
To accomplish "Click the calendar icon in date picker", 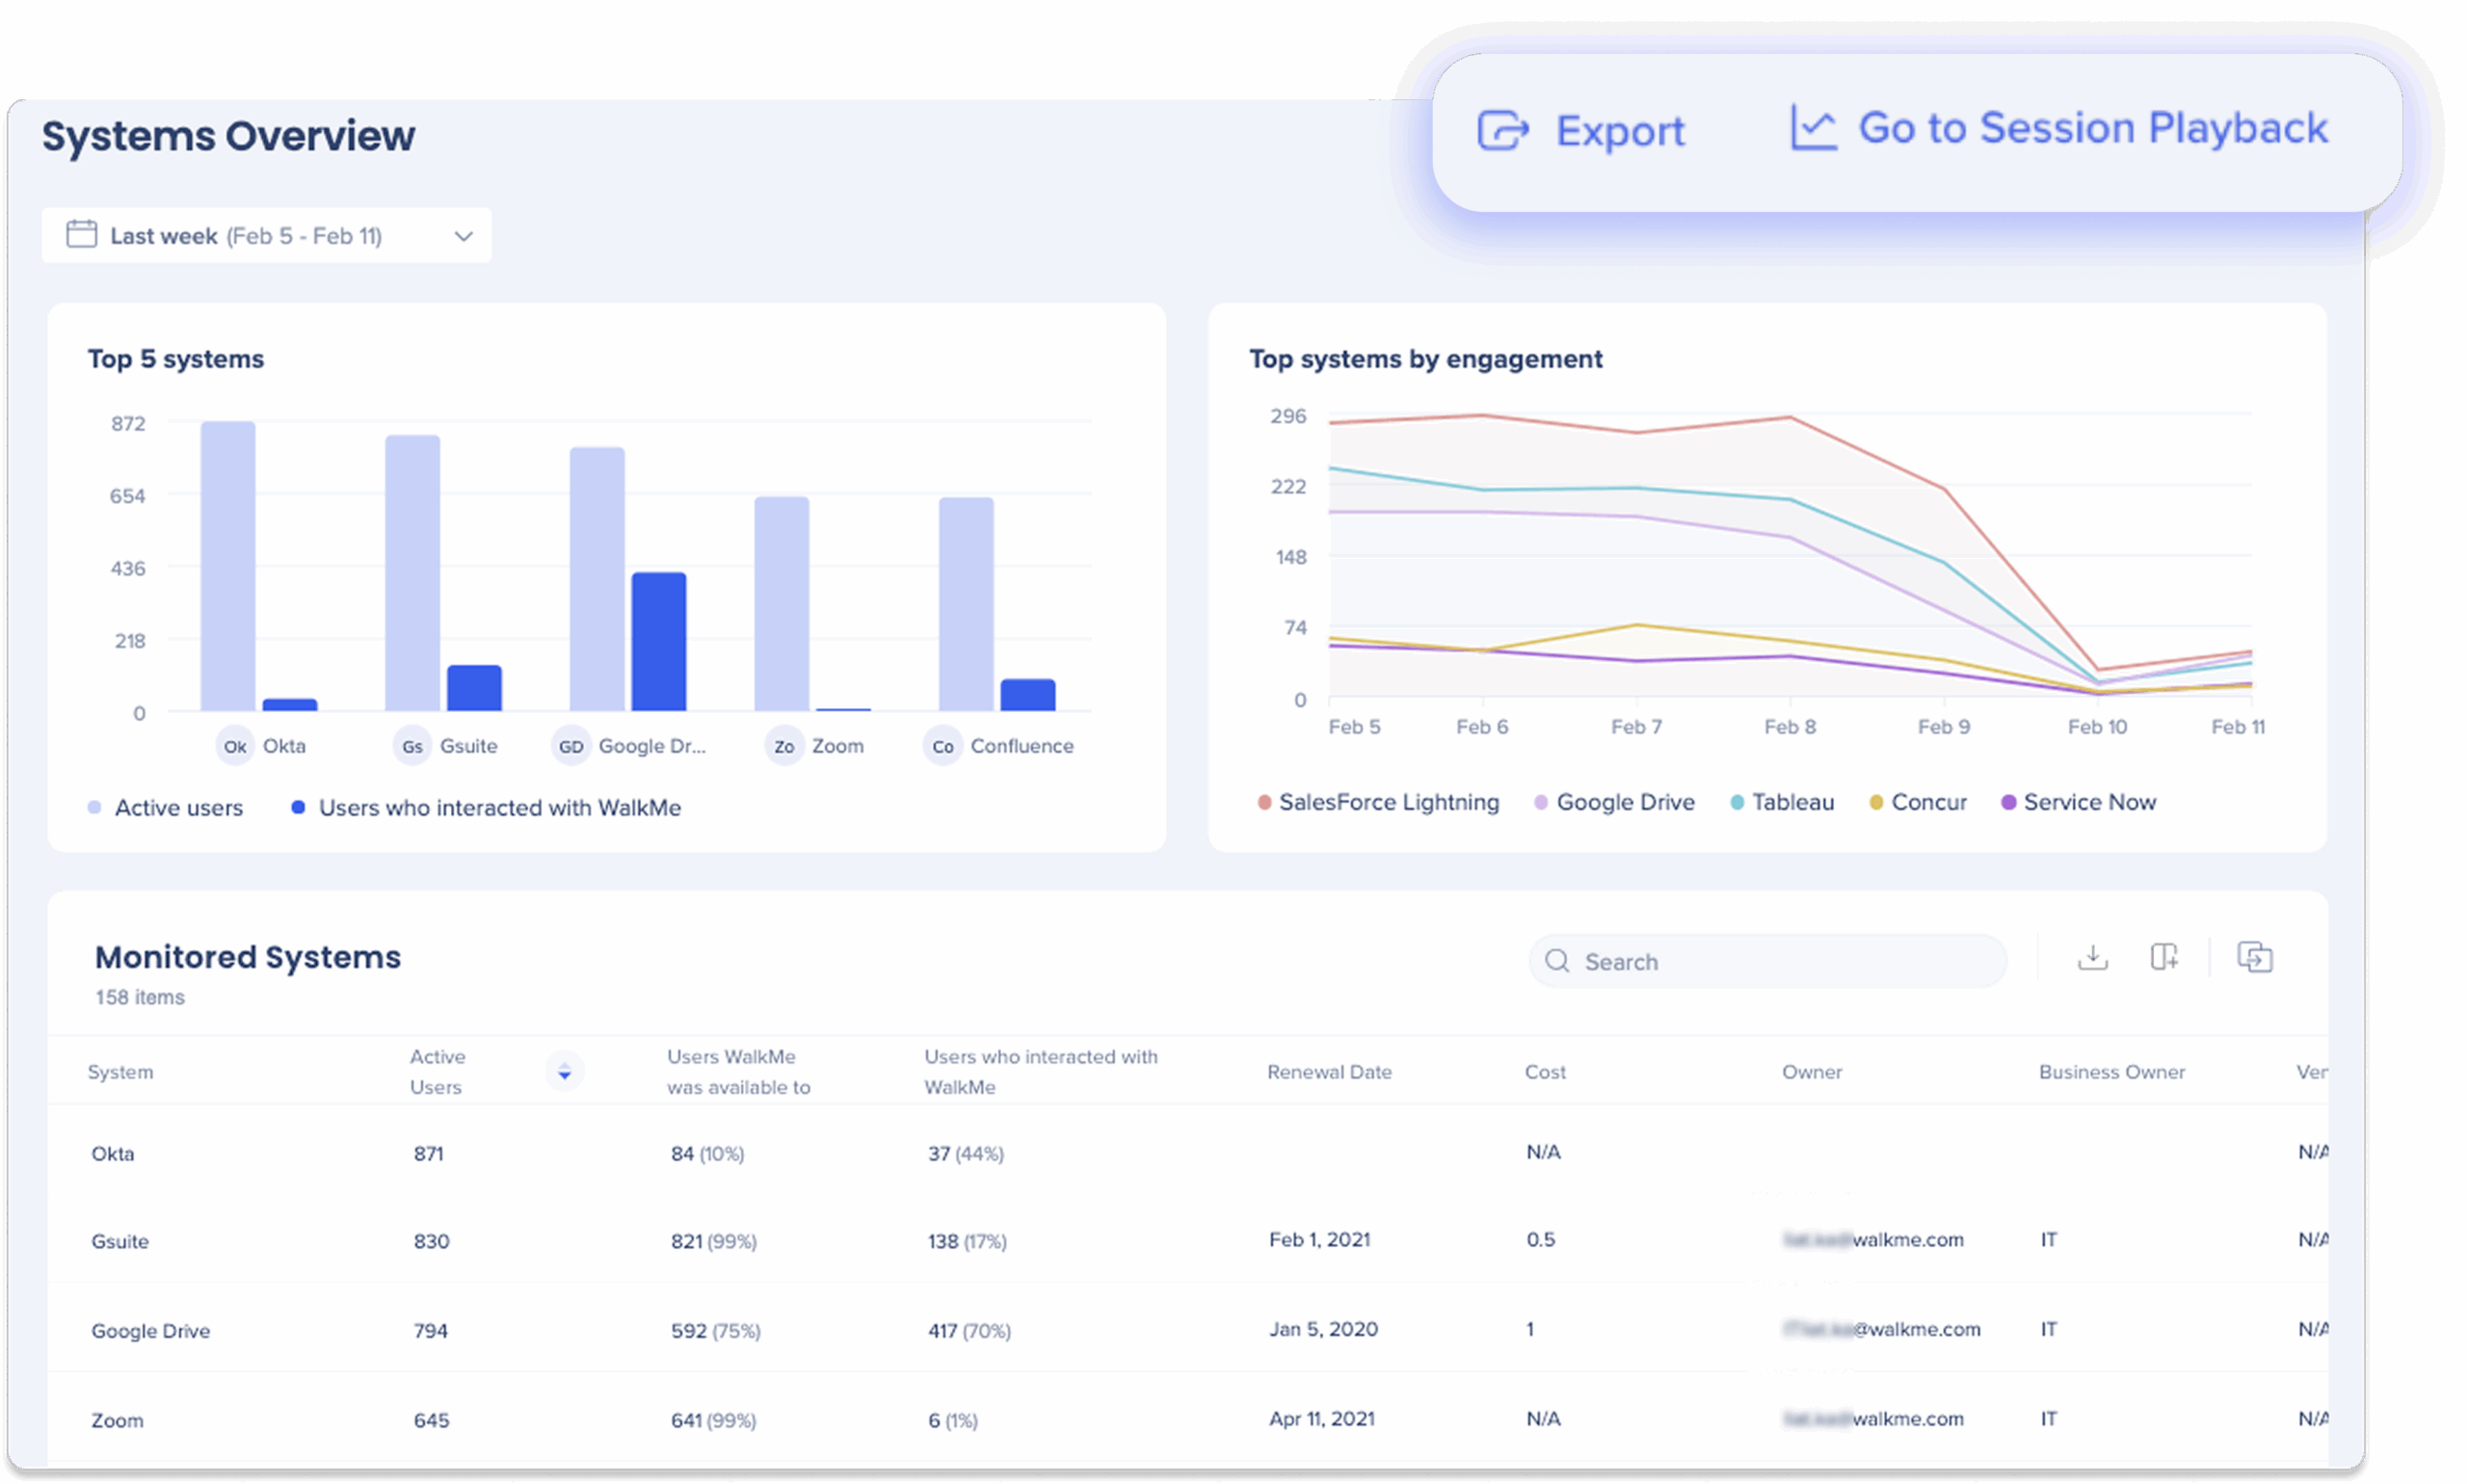I will (81, 235).
